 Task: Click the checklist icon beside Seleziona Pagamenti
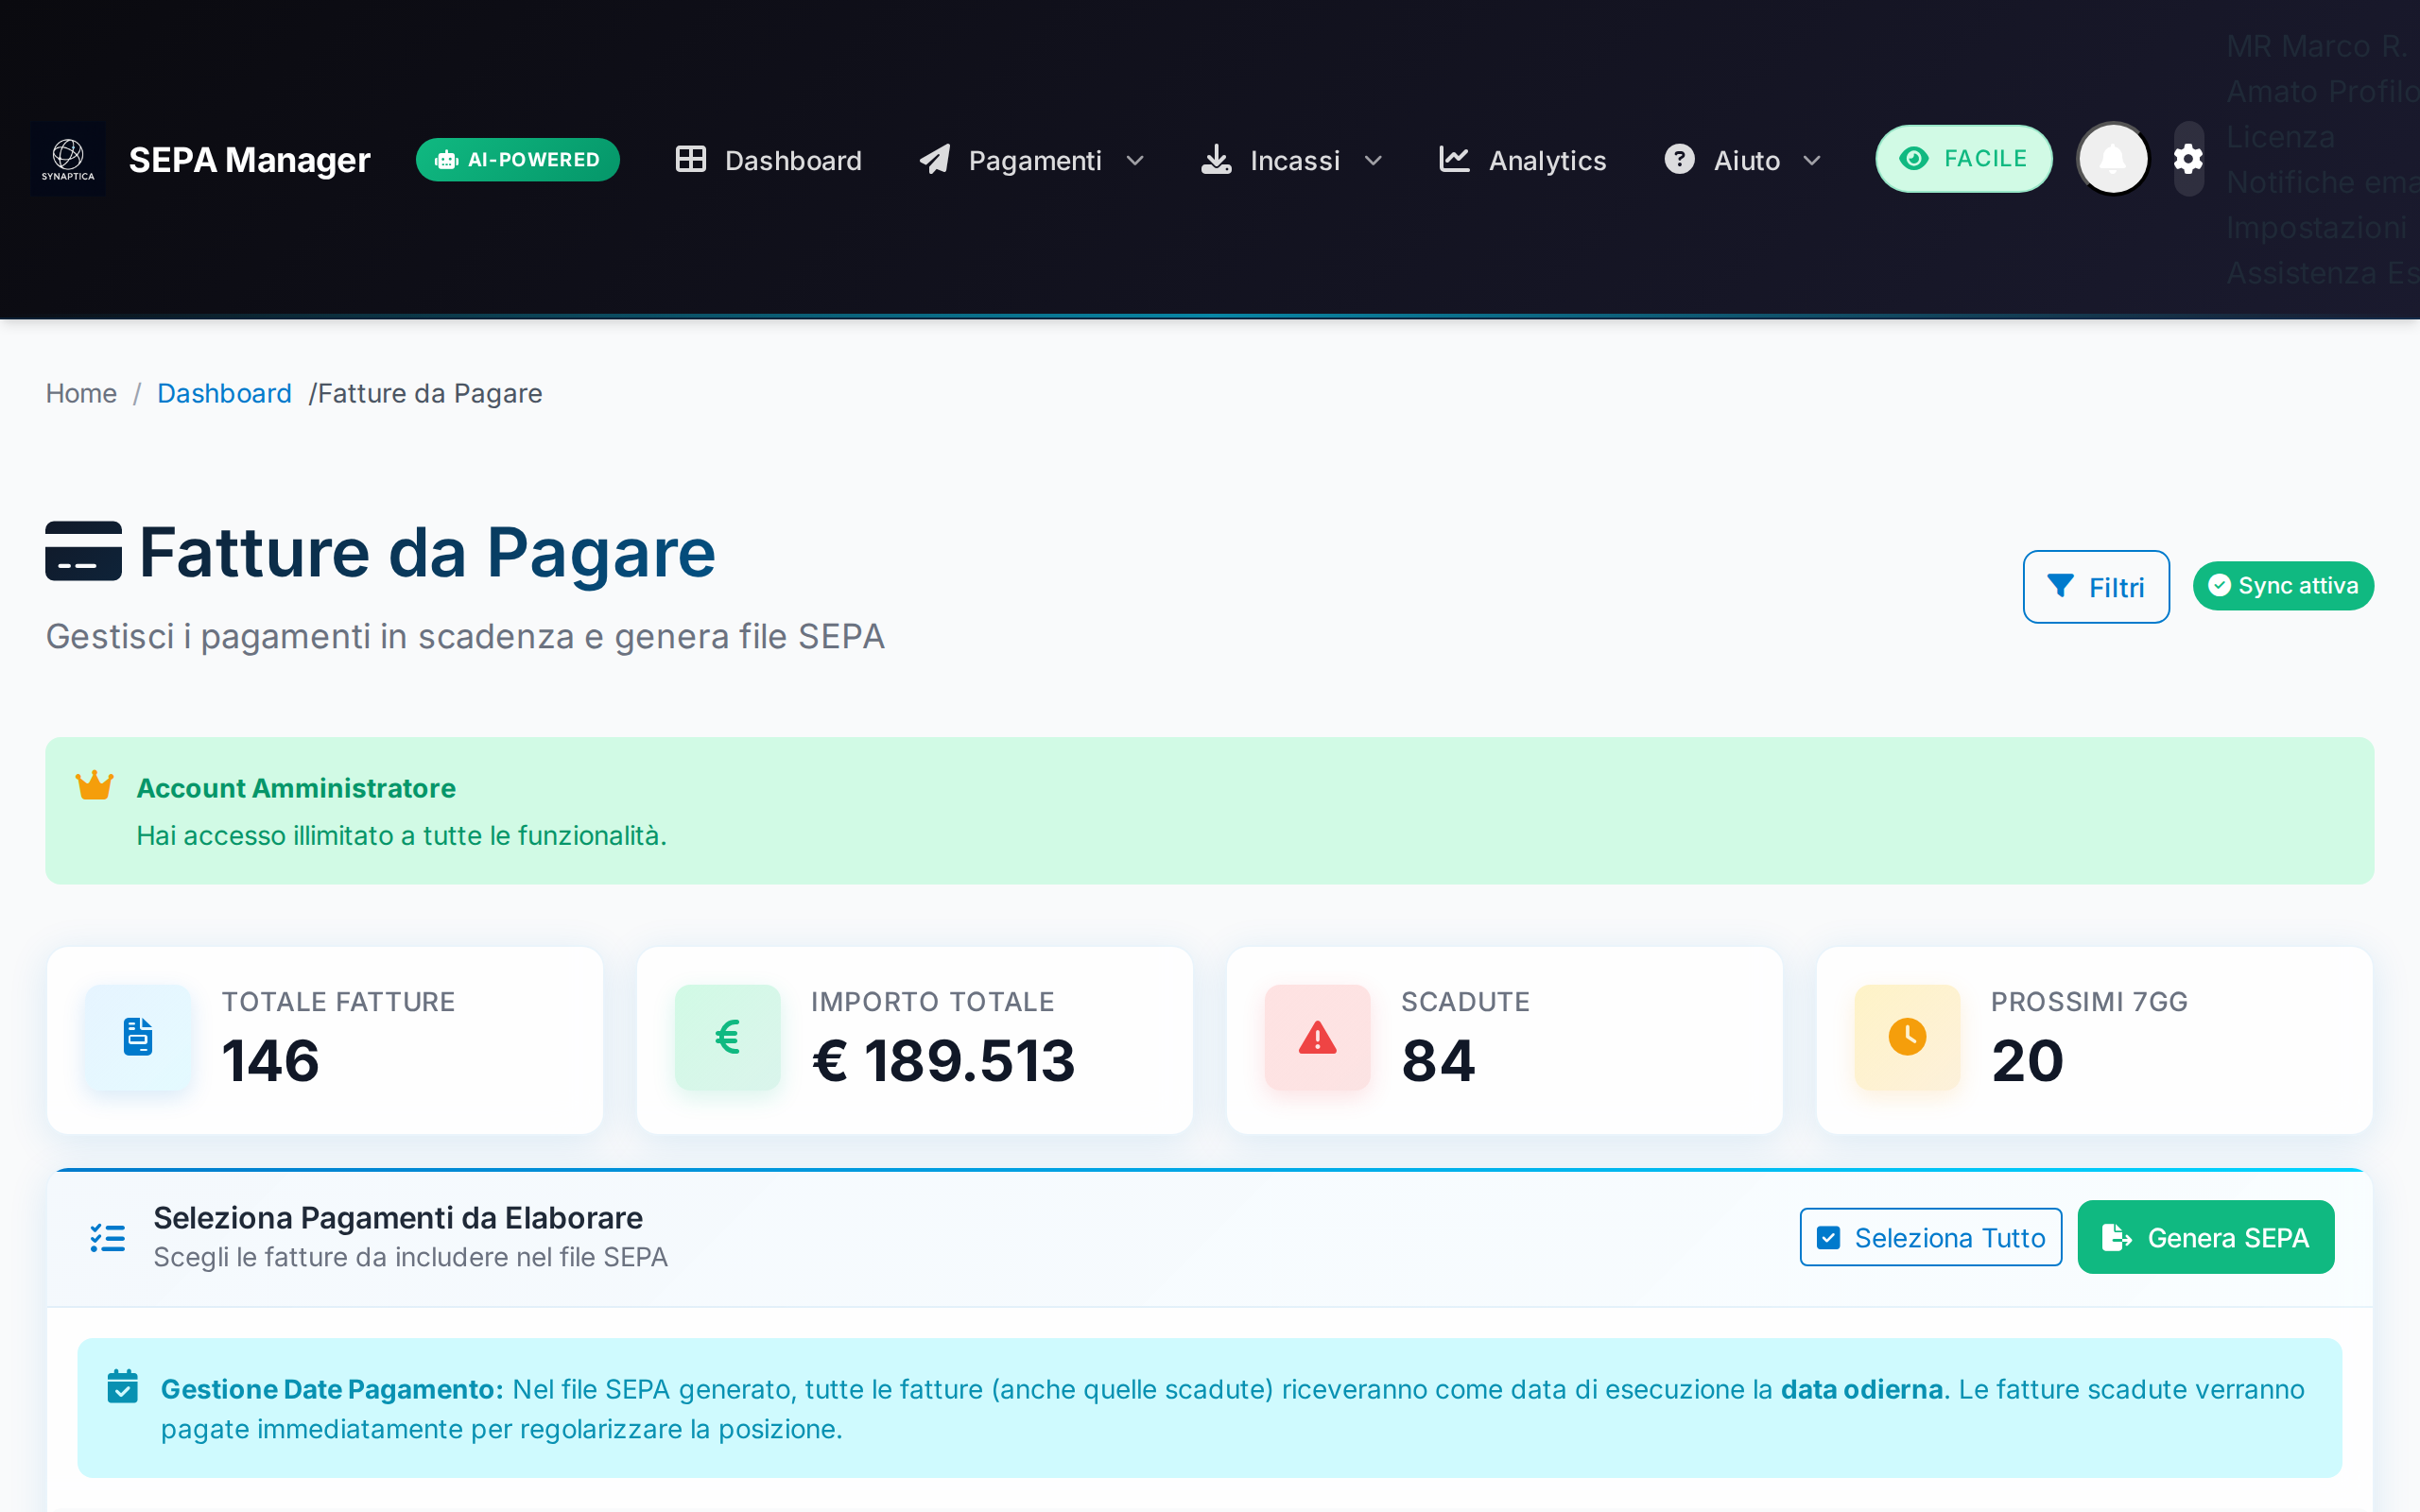coord(107,1236)
